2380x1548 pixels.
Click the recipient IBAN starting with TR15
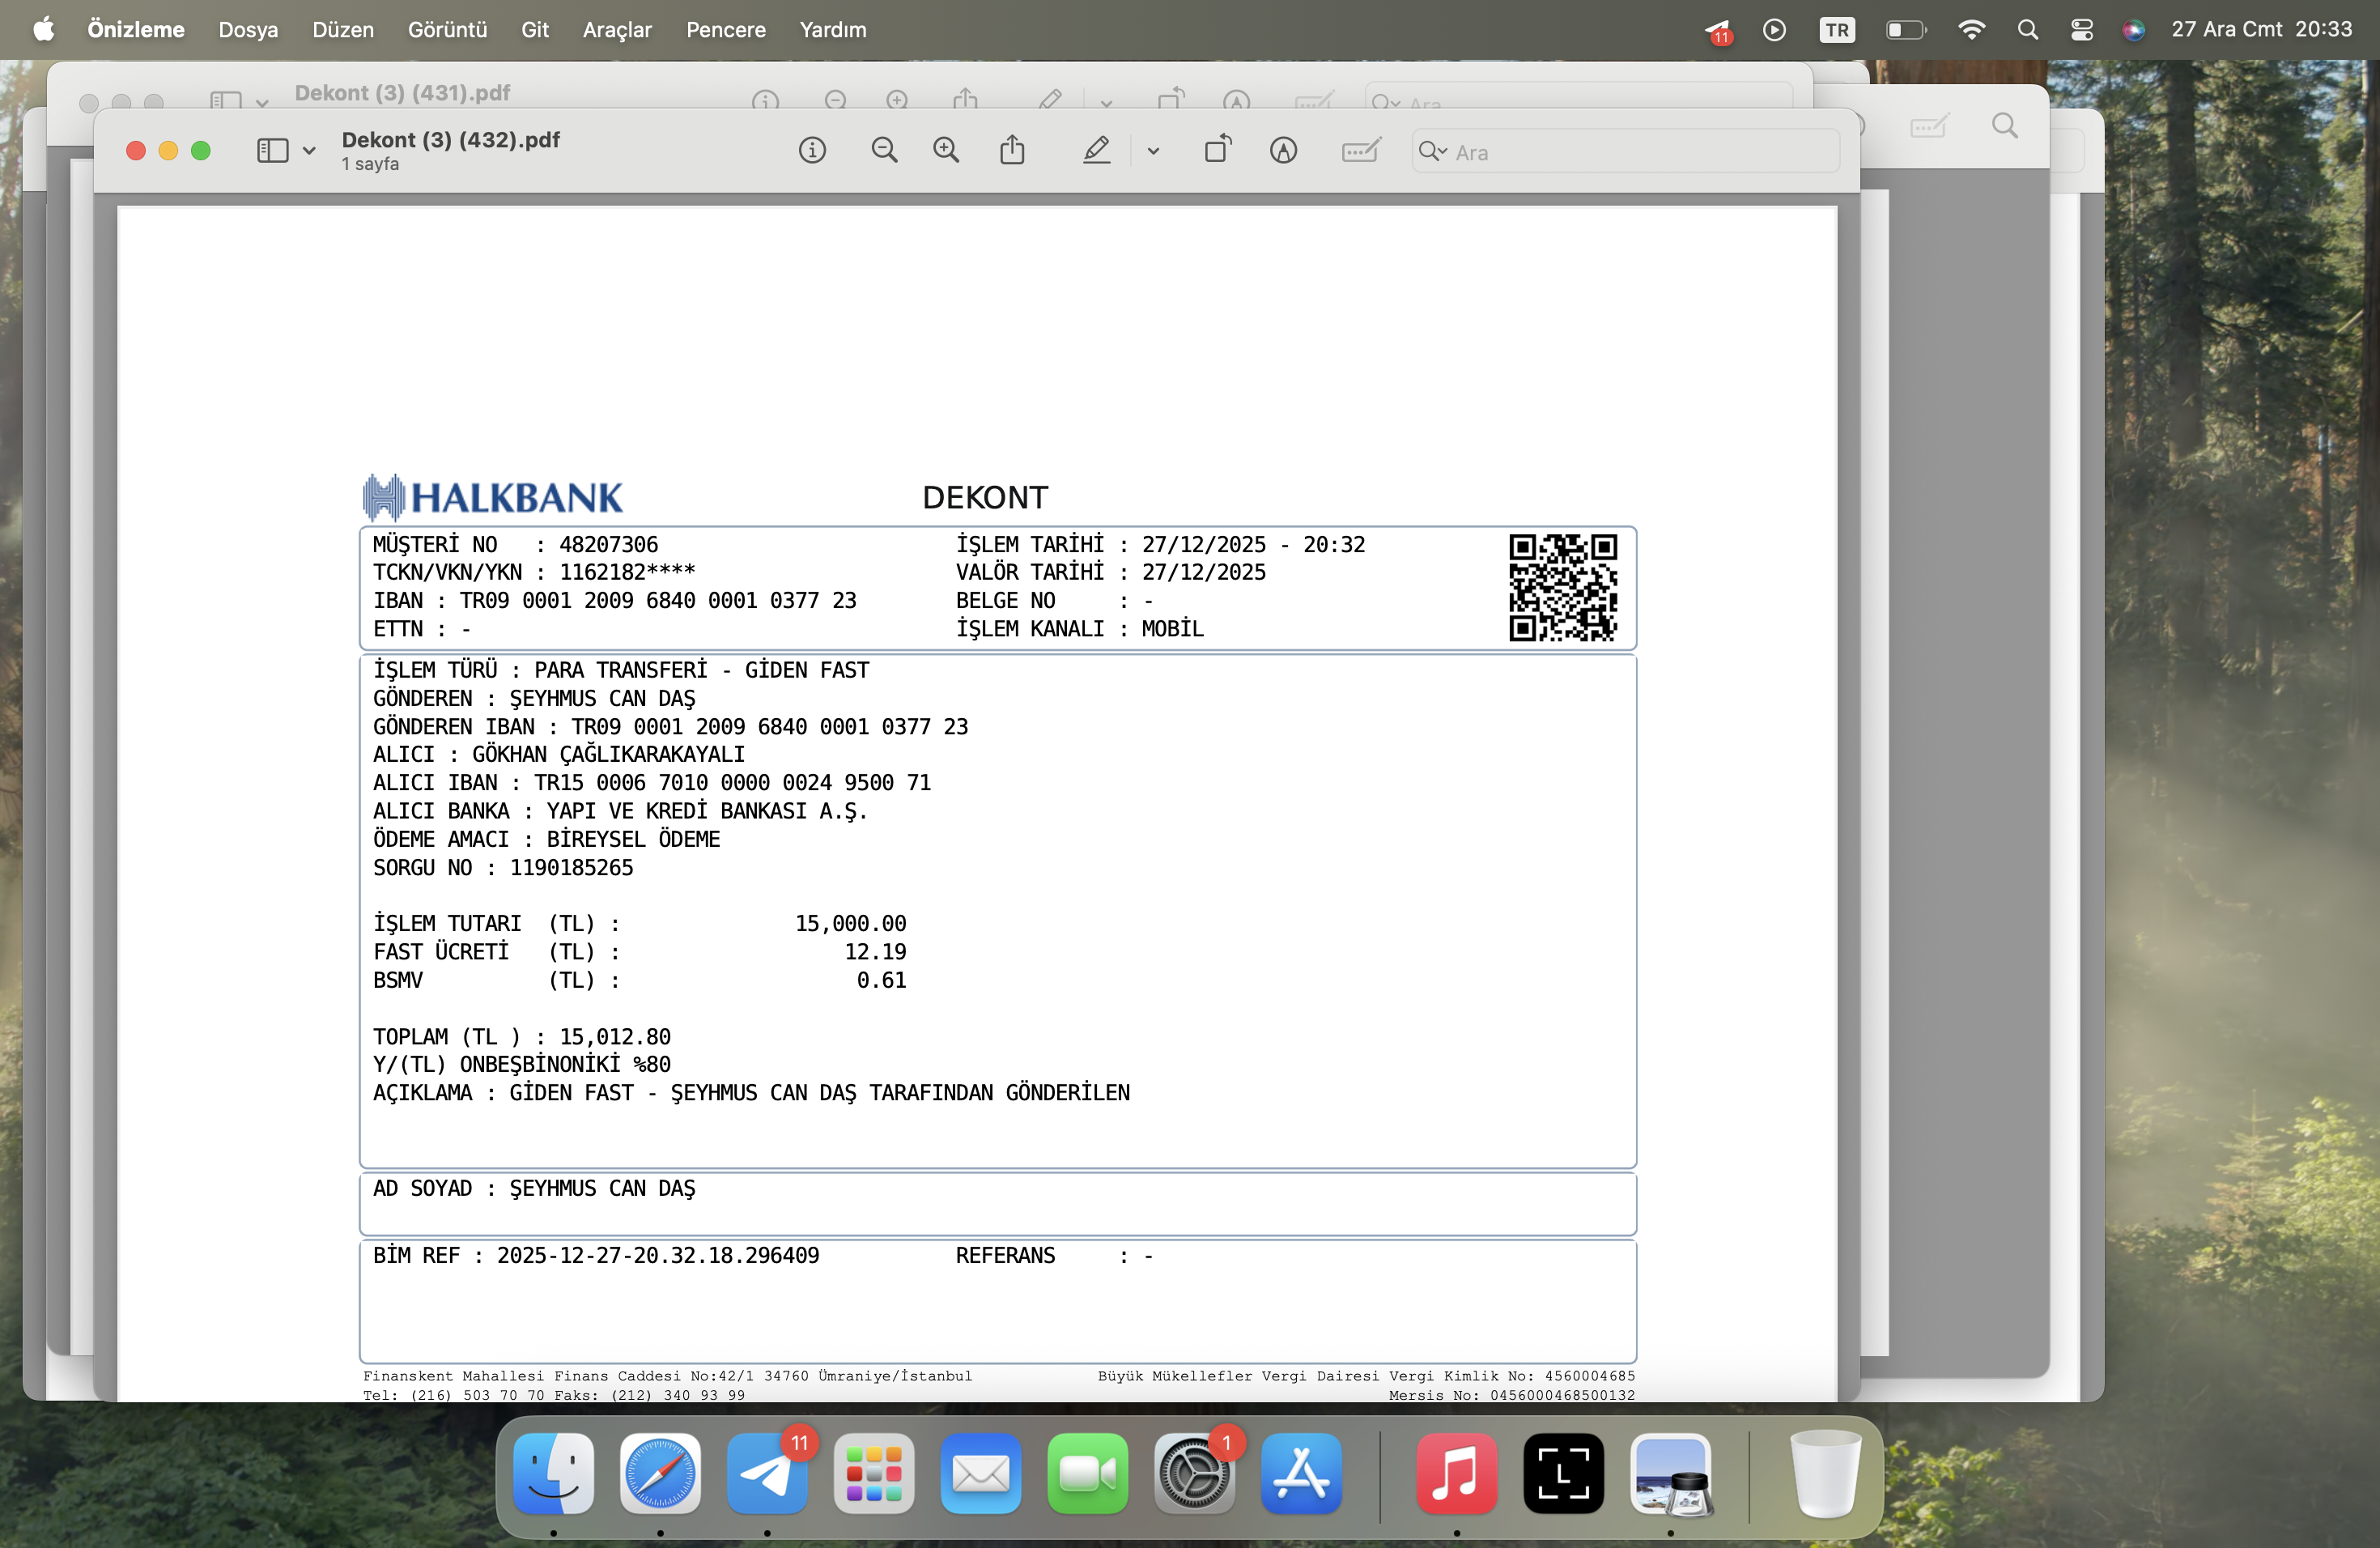(732, 782)
